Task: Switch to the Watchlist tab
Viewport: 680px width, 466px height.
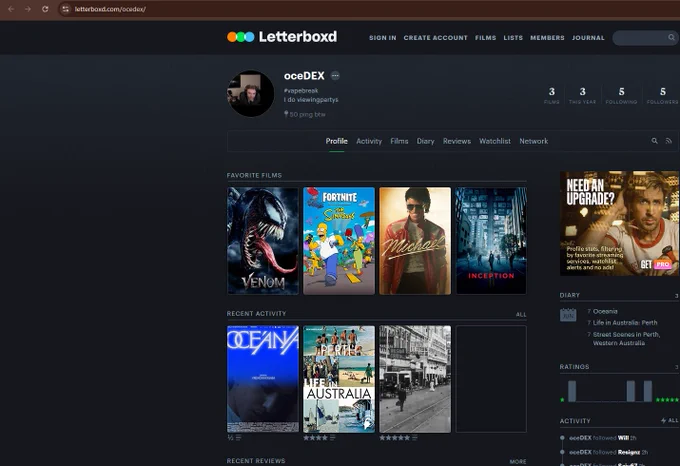Action: (495, 141)
